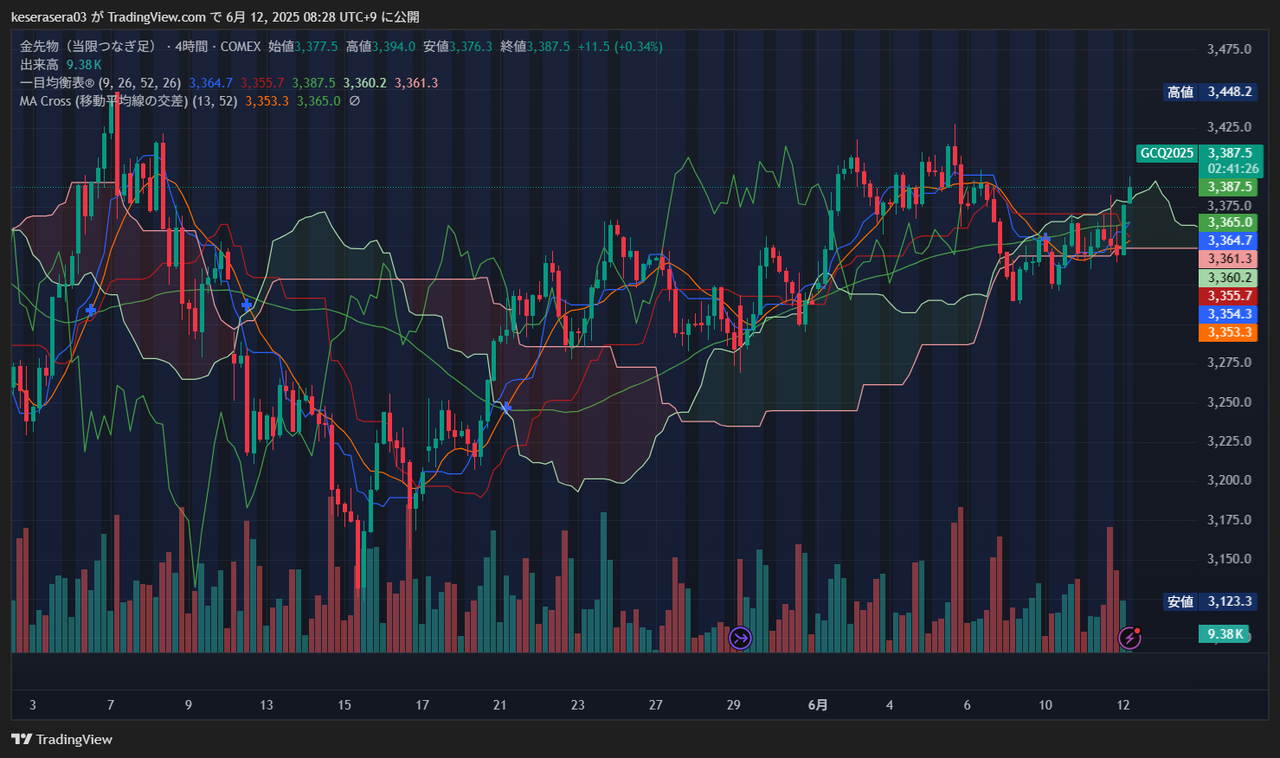
Task: Click the orange 3,353.3 price tag
Action: (1229, 332)
